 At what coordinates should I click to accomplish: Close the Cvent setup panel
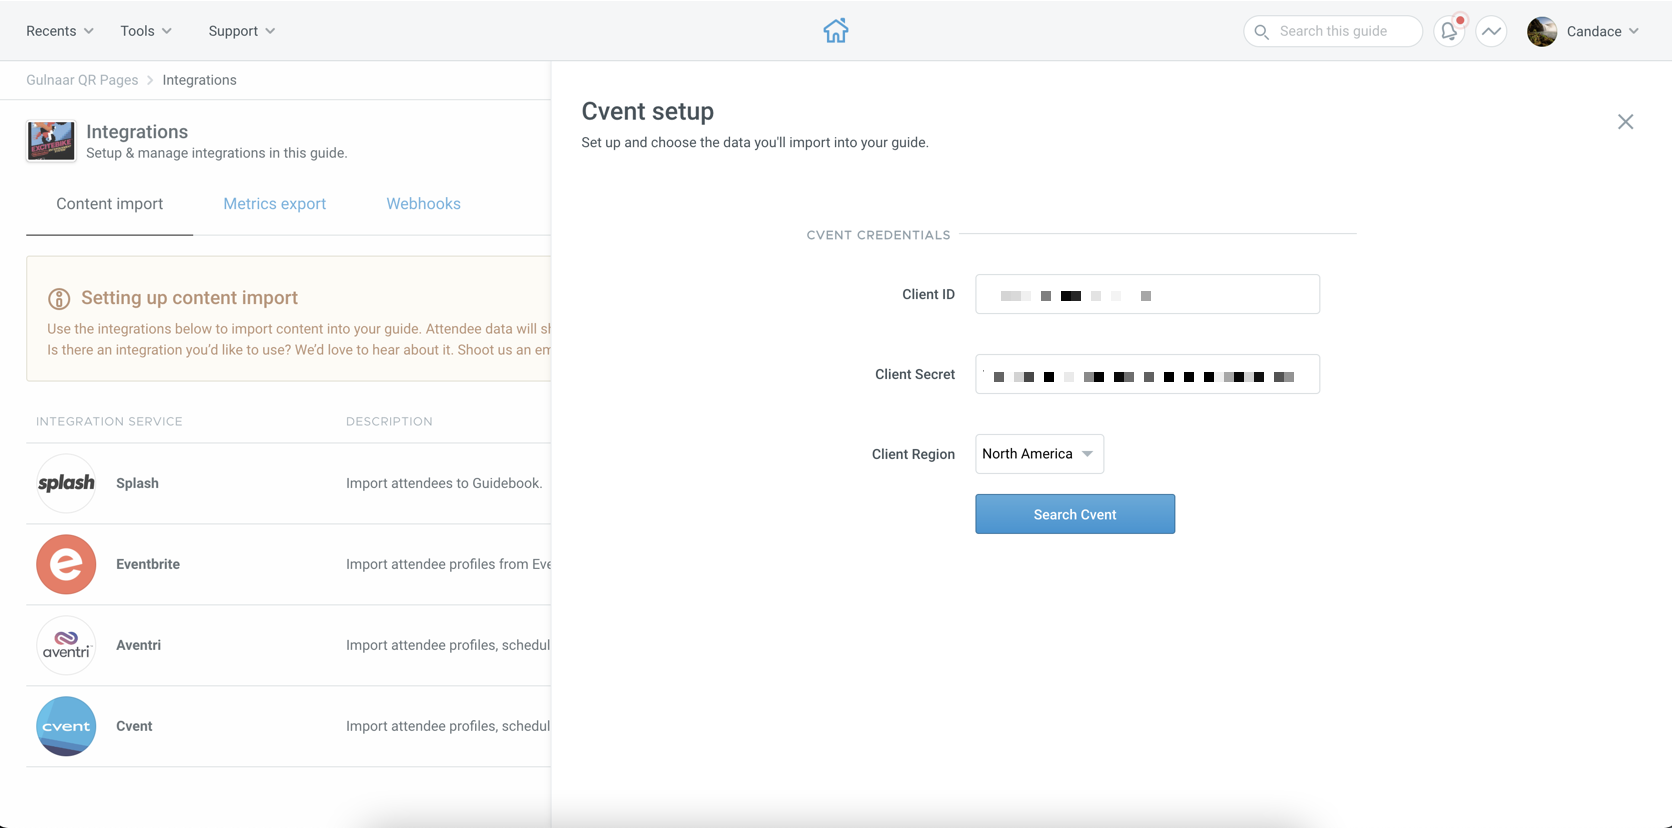[1626, 122]
